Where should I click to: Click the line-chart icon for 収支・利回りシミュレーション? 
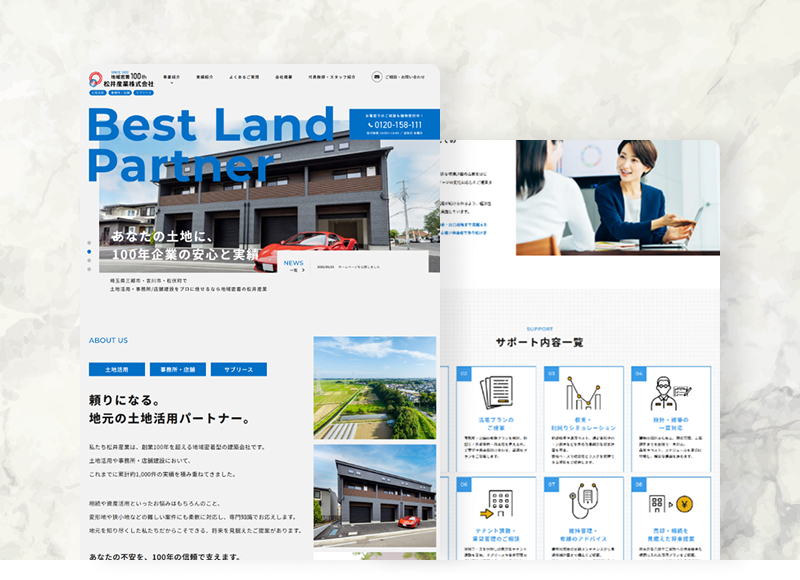[x=583, y=393]
